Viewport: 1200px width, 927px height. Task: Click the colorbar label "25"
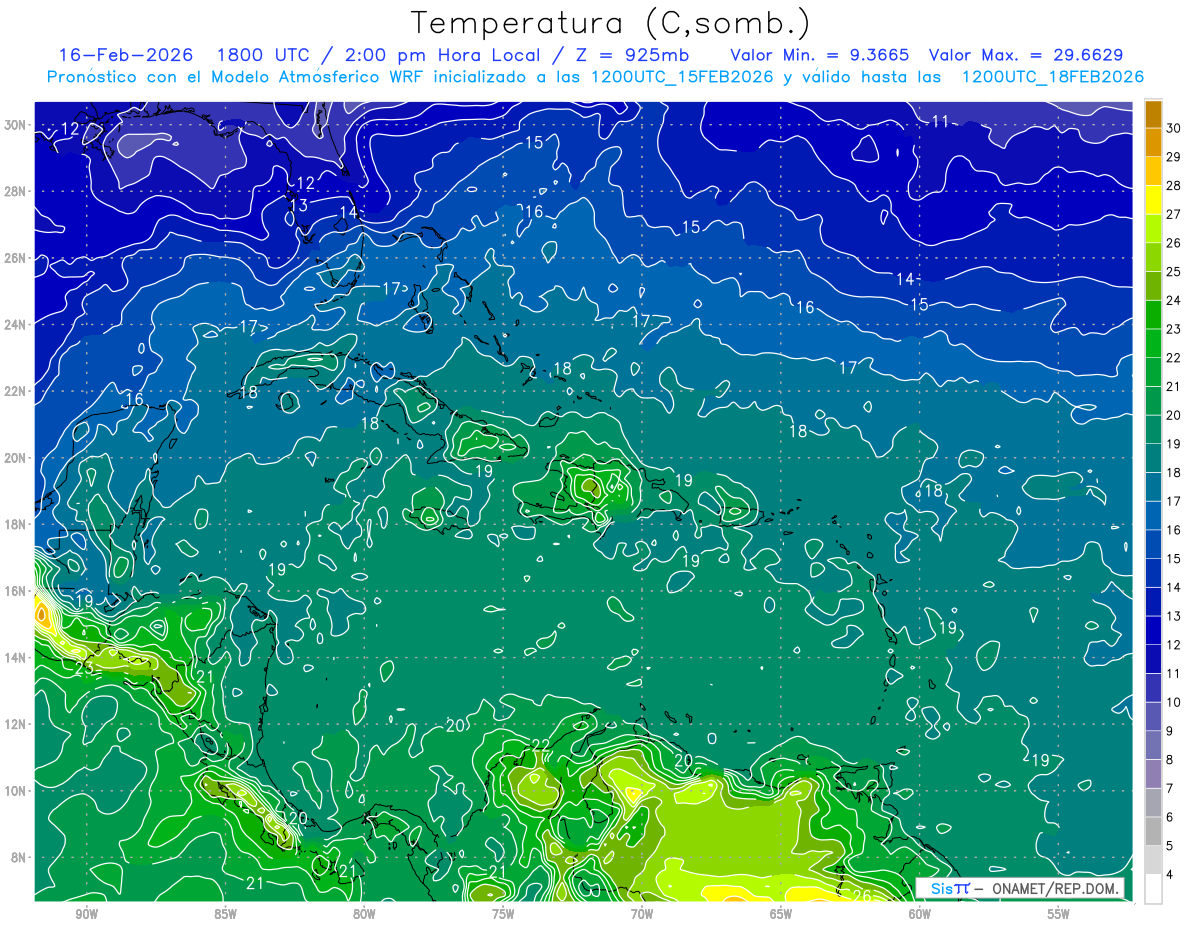coord(1173,272)
